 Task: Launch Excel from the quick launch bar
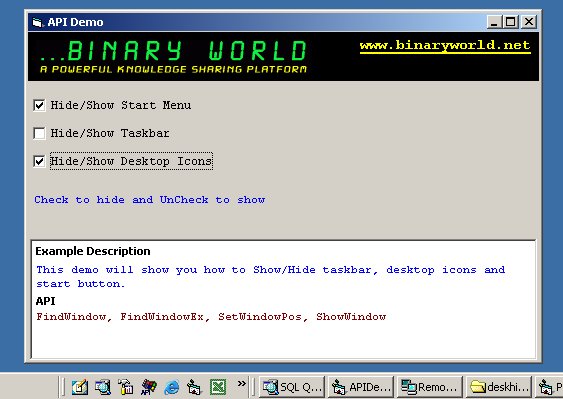[x=218, y=387]
